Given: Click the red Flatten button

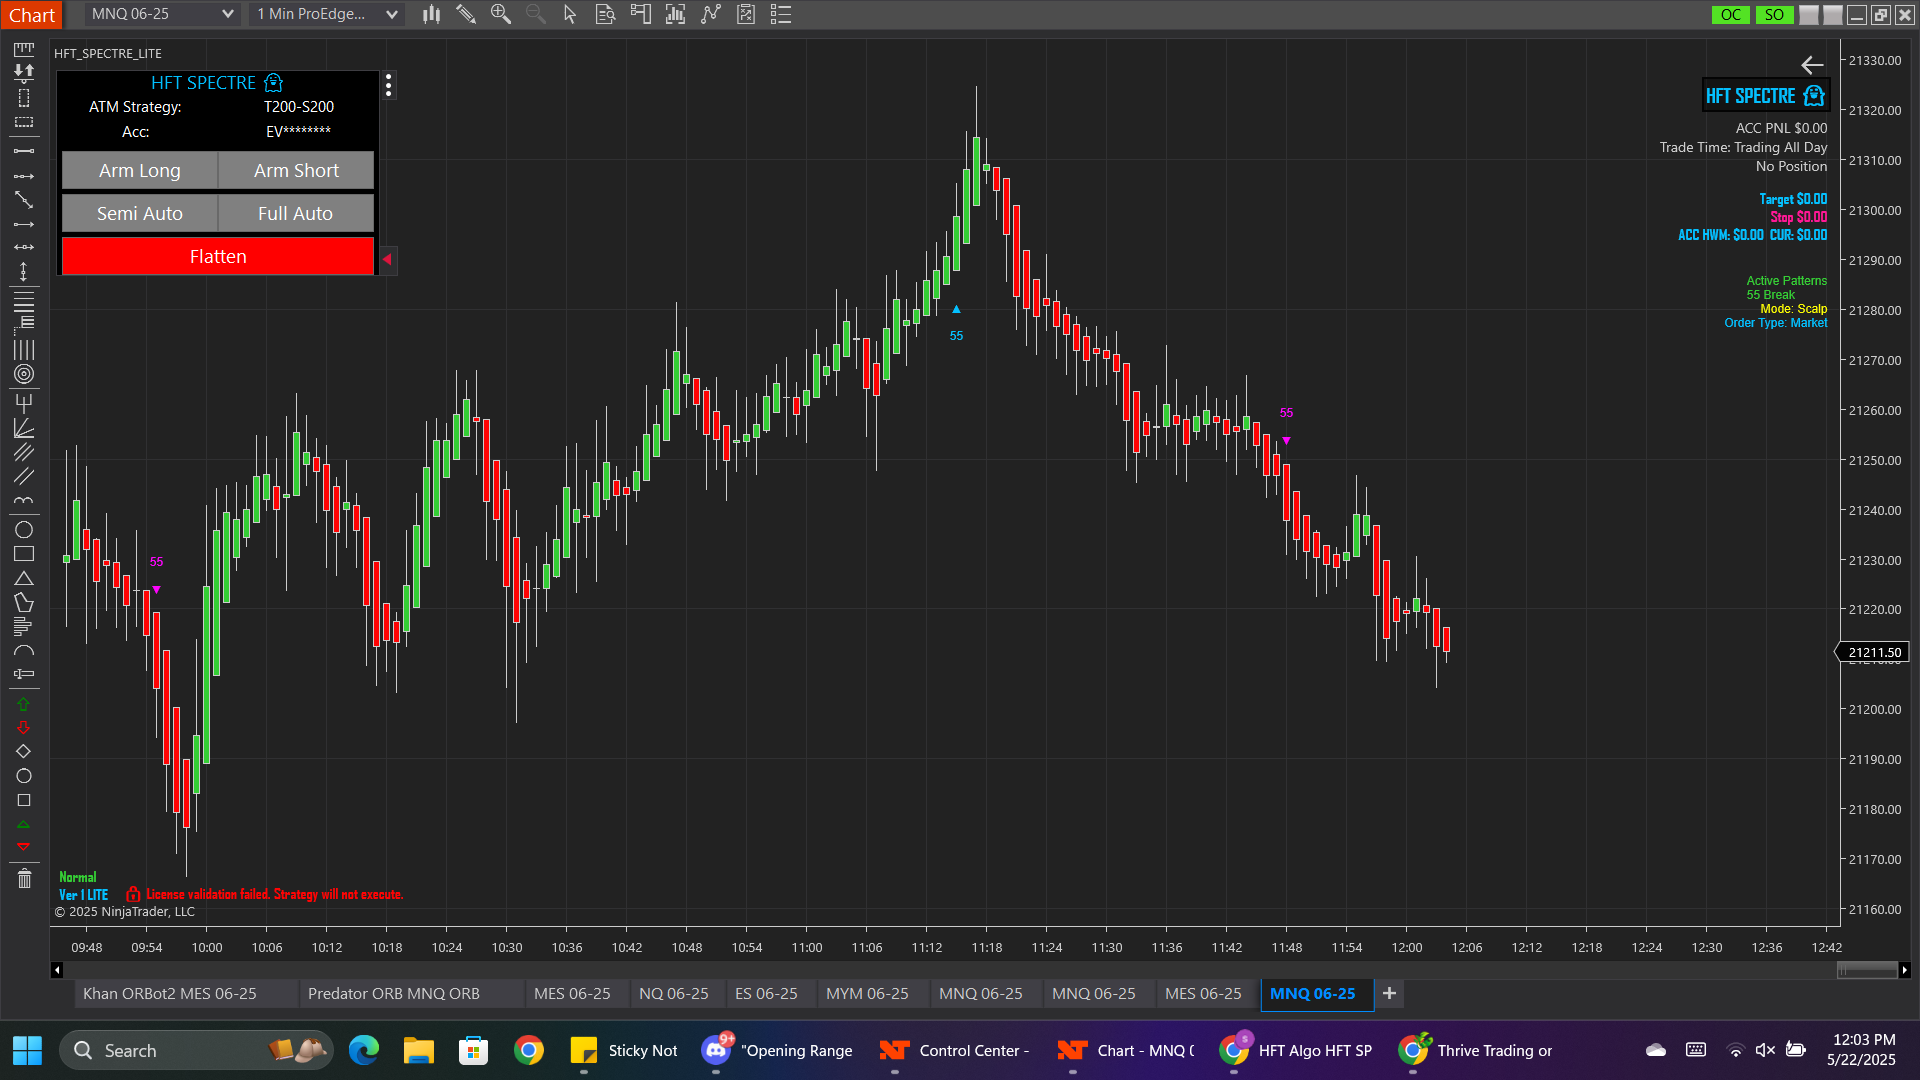Looking at the screenshot, I should pyautogui.click(x=218, y=256).
